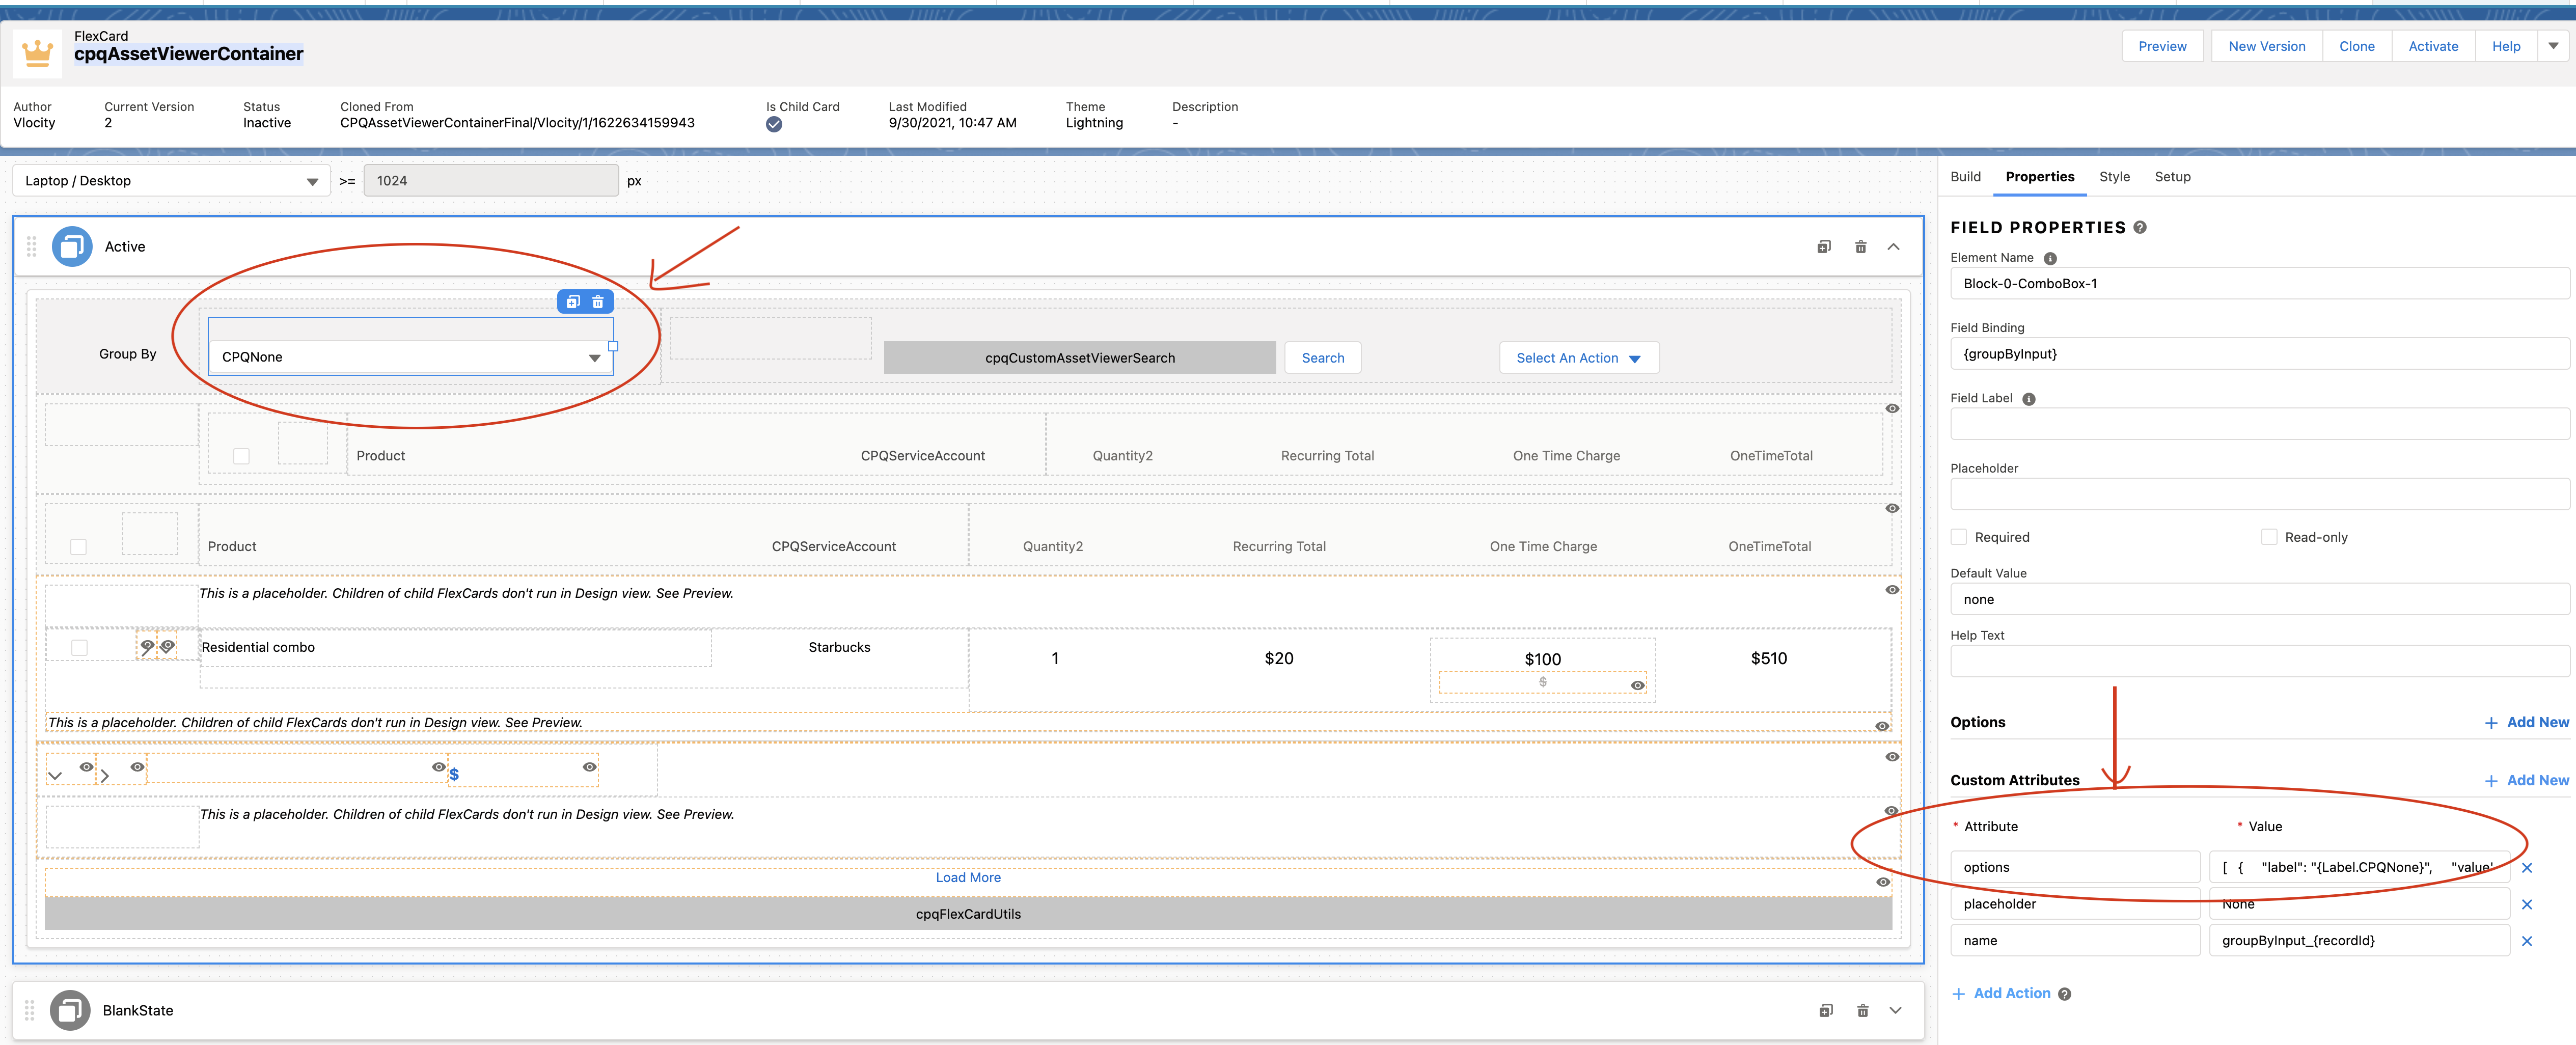Screen dimensions: 2576x1045
Task: Click the Residential combo text
Action: 258,648
